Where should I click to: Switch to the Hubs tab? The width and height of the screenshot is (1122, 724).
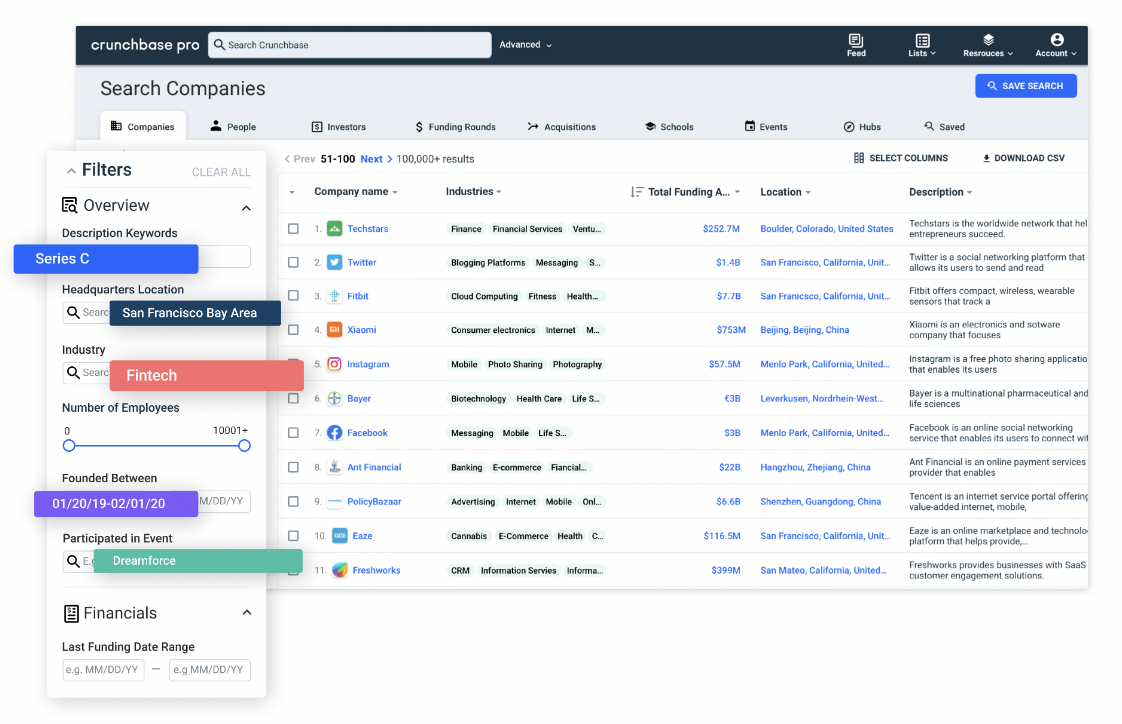point(862,127)
